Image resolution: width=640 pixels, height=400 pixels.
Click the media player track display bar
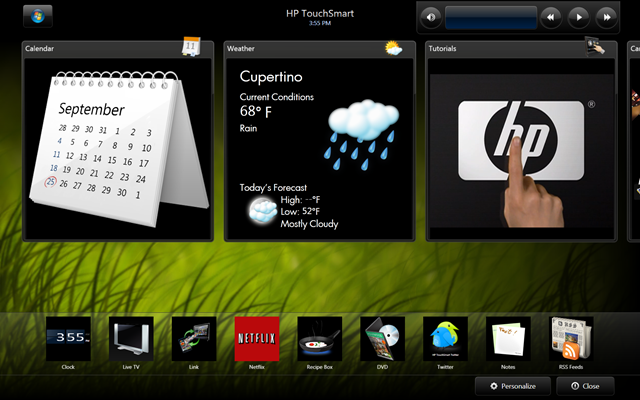(x=491, y=18)
